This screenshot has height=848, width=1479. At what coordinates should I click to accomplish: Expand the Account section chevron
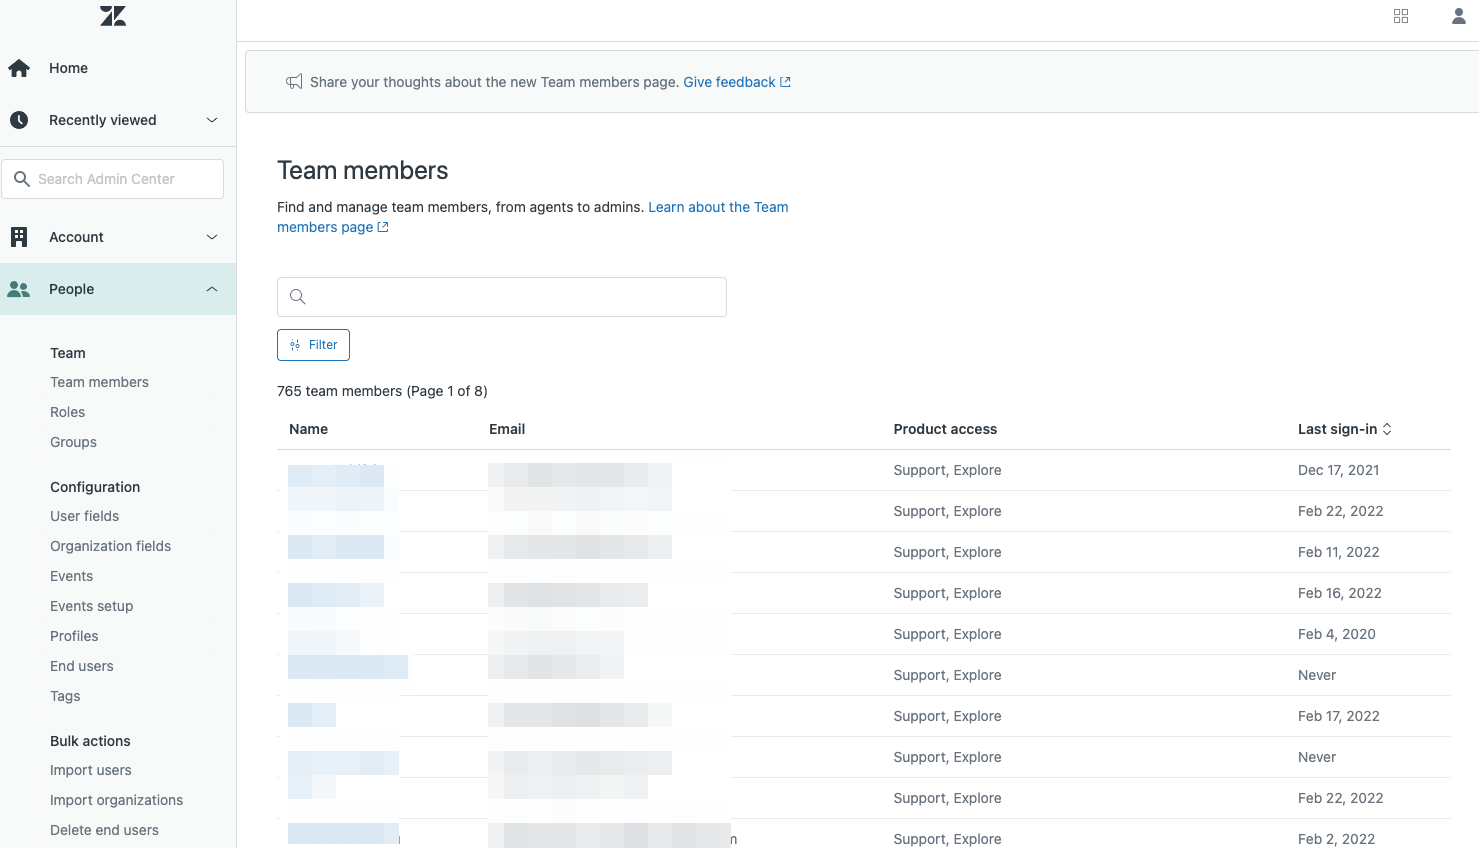[x=212, y=237]
